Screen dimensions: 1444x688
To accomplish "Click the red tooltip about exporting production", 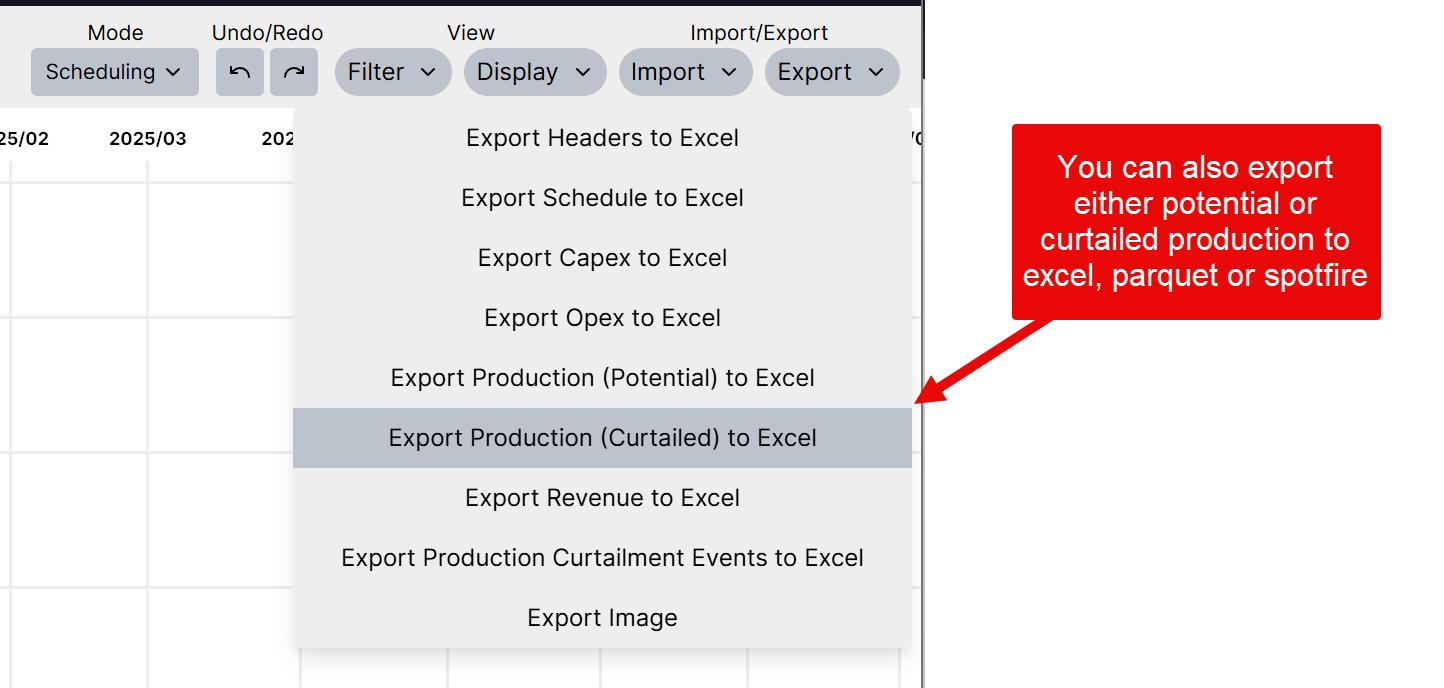I will [1195, 221].
